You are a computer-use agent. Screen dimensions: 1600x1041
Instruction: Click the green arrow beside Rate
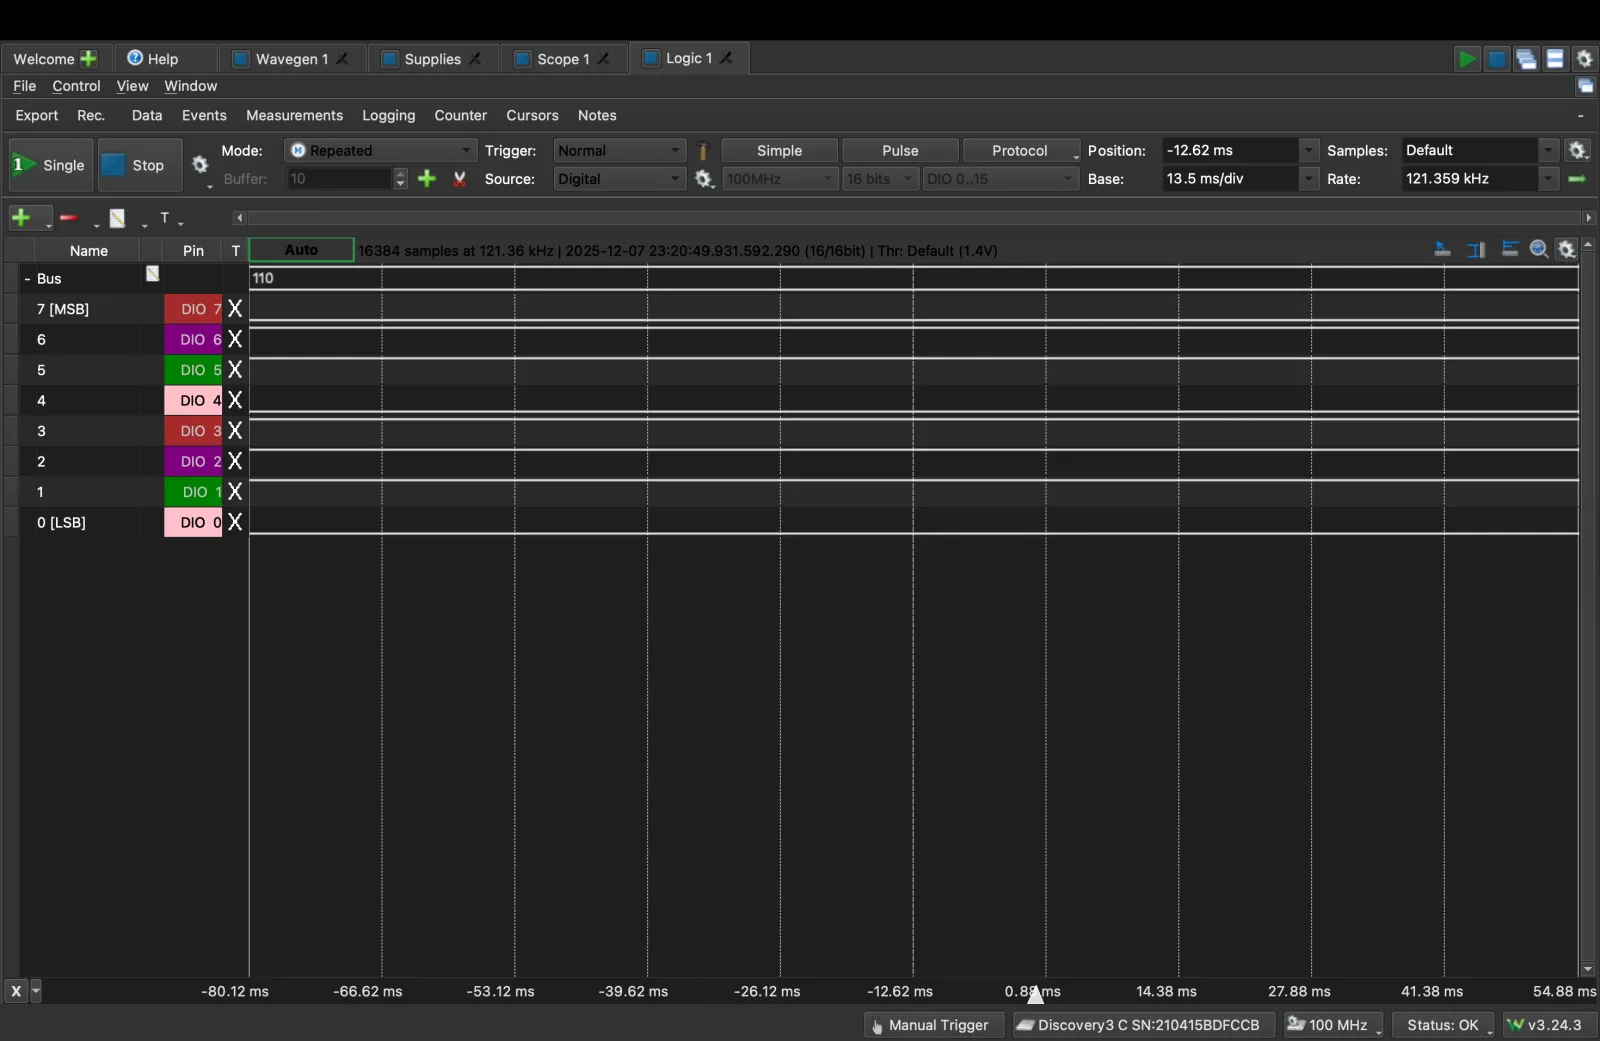click(x=1577, y=179)
